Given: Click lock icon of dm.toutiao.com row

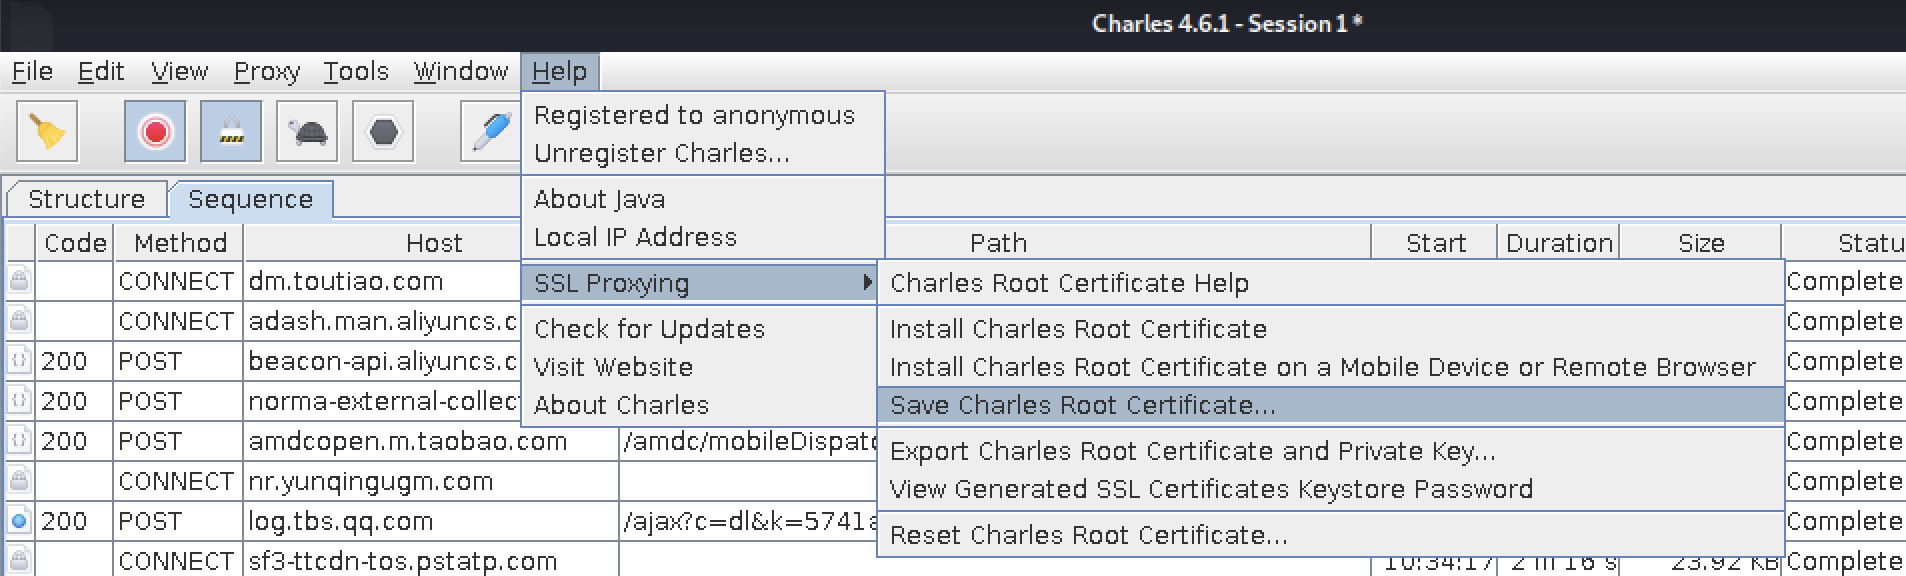Looking at the screenshot, I should [19, 281].
